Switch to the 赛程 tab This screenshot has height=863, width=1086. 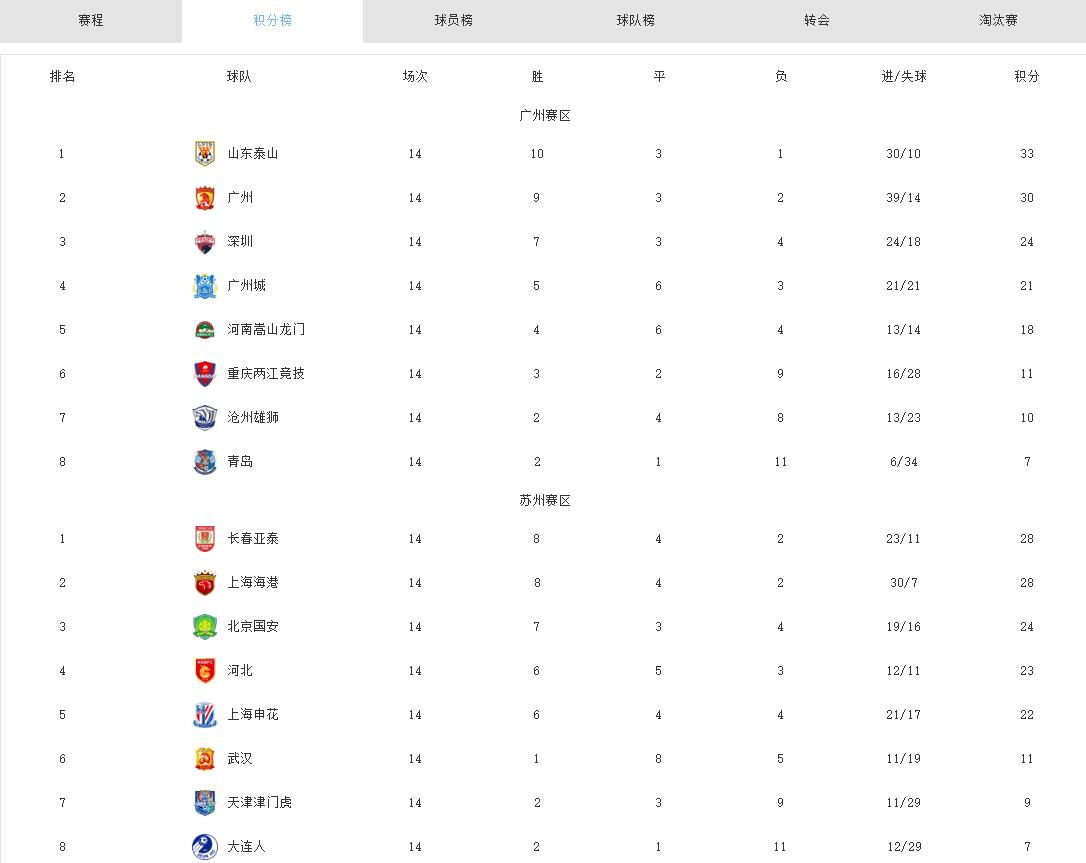pos(91,21)
